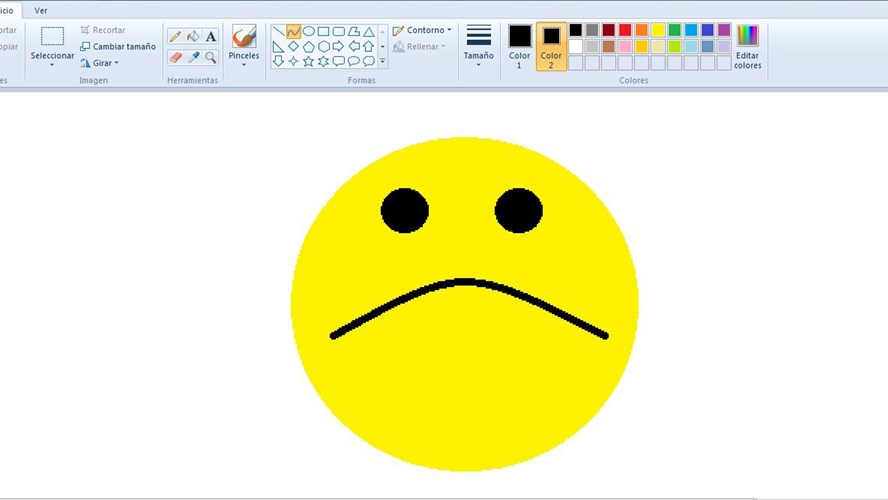Pick the Eraser tool
This screenshot has width=888, height=500.
(x=176, y=57)
